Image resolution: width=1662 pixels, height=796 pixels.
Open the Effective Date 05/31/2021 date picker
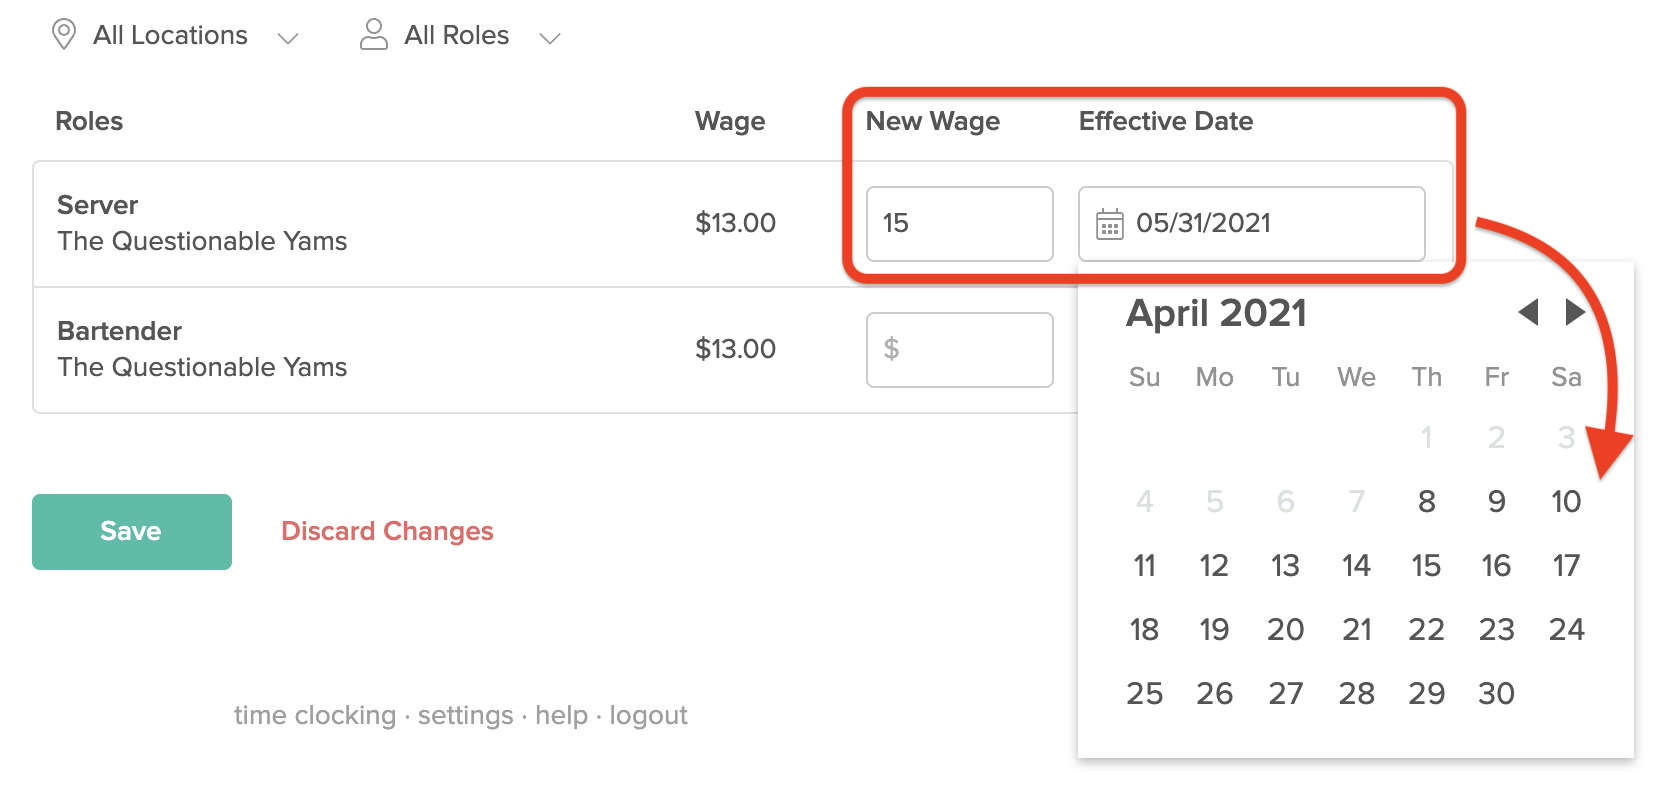[x=1251, y=224]
